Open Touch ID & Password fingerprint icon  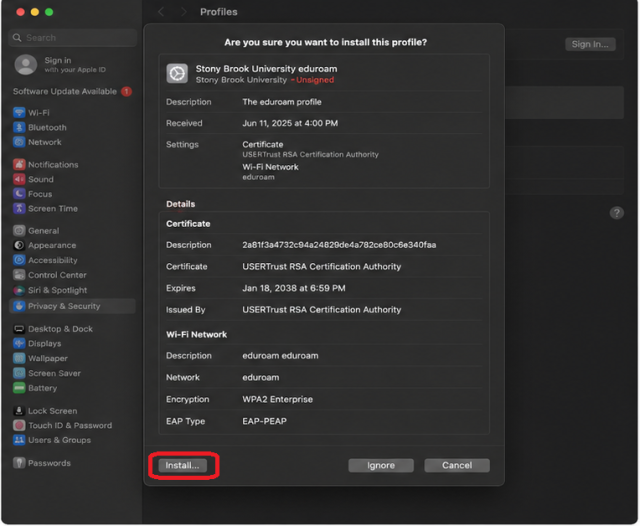[x=19, y=426]
